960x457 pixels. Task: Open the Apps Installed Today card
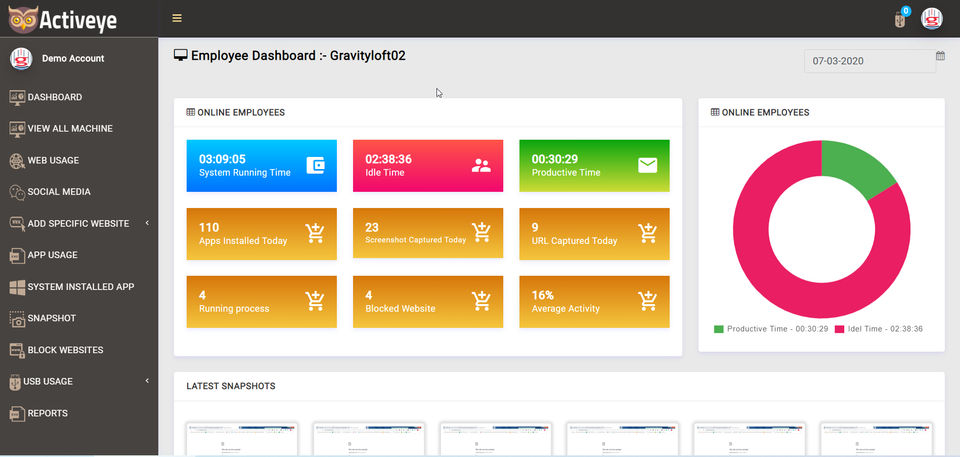tap(262, 234)
